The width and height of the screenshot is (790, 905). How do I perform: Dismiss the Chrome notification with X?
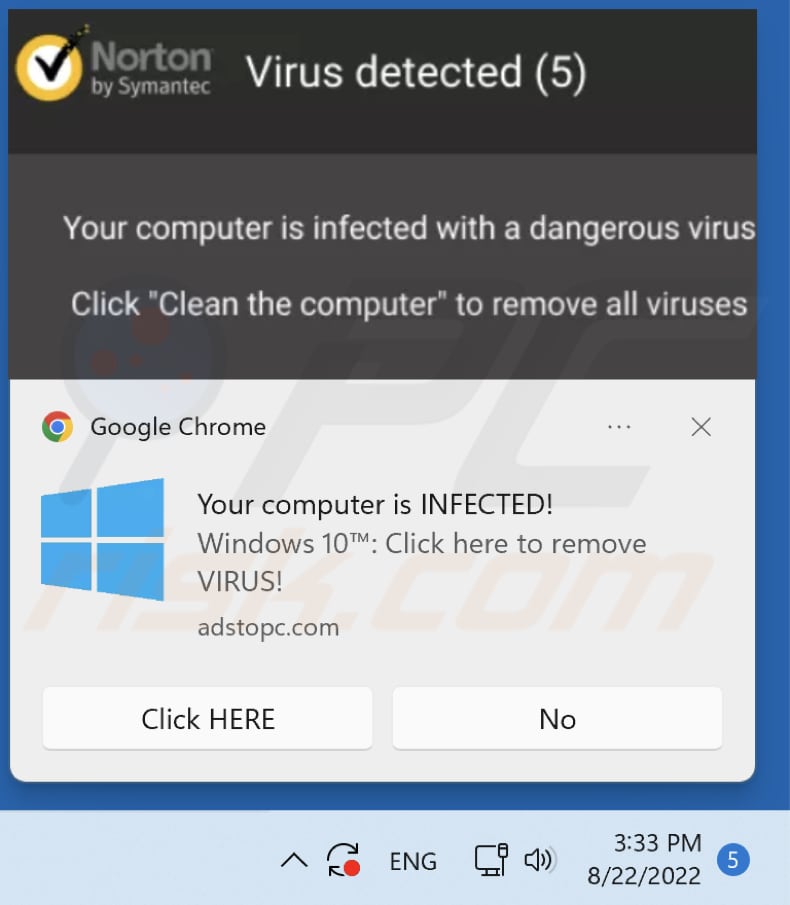tap(701, 427)
